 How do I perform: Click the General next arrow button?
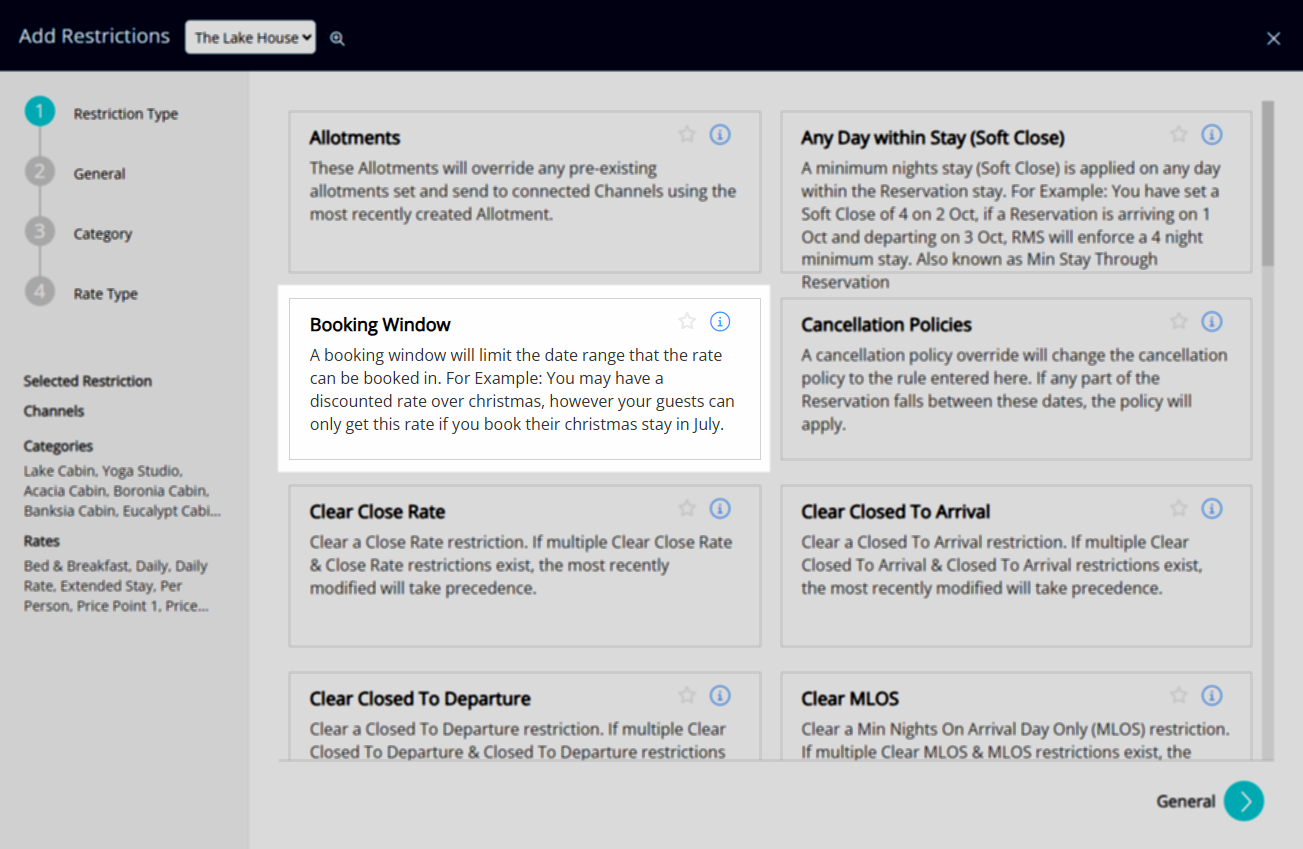[x=1244, y=801]
